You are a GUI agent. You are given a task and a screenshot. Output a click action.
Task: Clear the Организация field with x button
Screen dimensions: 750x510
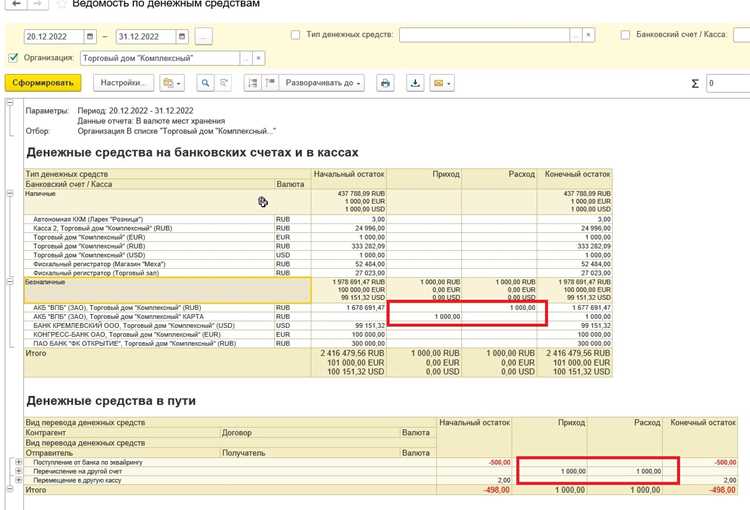(x=258, y=58)
